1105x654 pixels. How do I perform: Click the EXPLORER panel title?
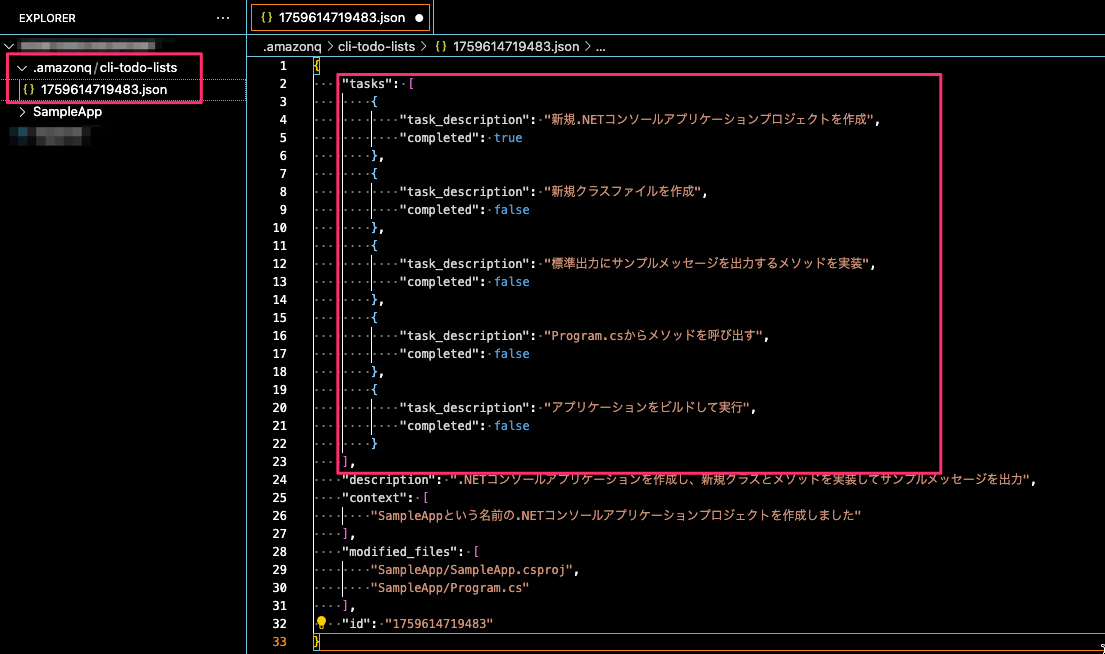pos(47,18)
